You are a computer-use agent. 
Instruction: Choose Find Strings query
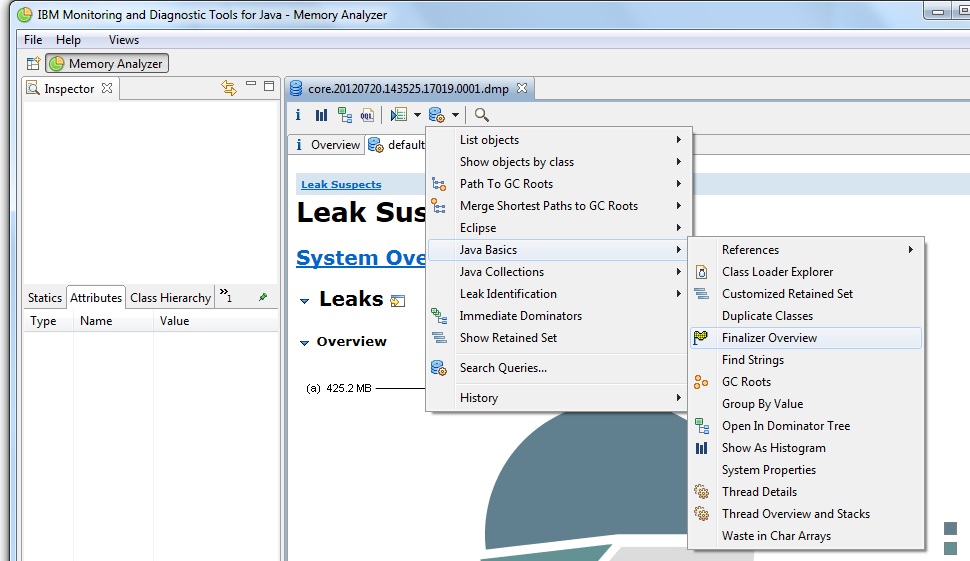point(806,360)
